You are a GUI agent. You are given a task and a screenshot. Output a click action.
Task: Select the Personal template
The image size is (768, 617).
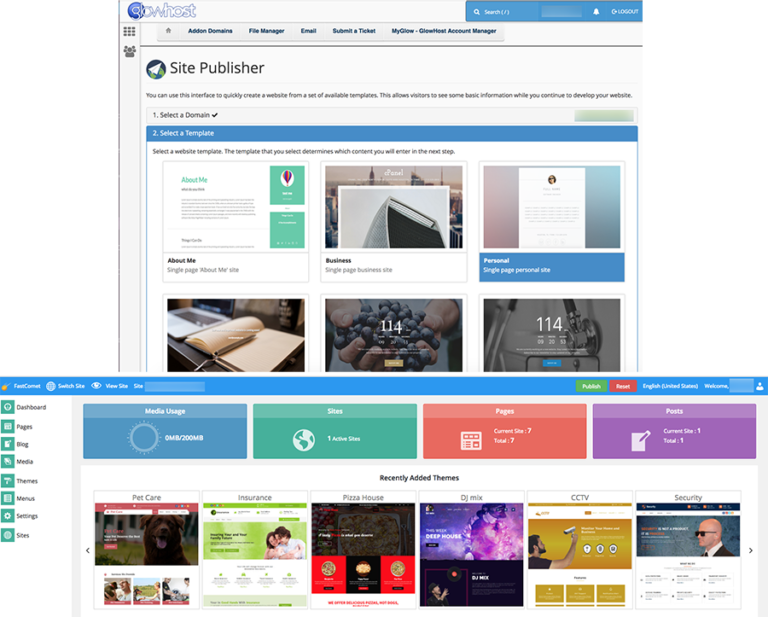552,222
